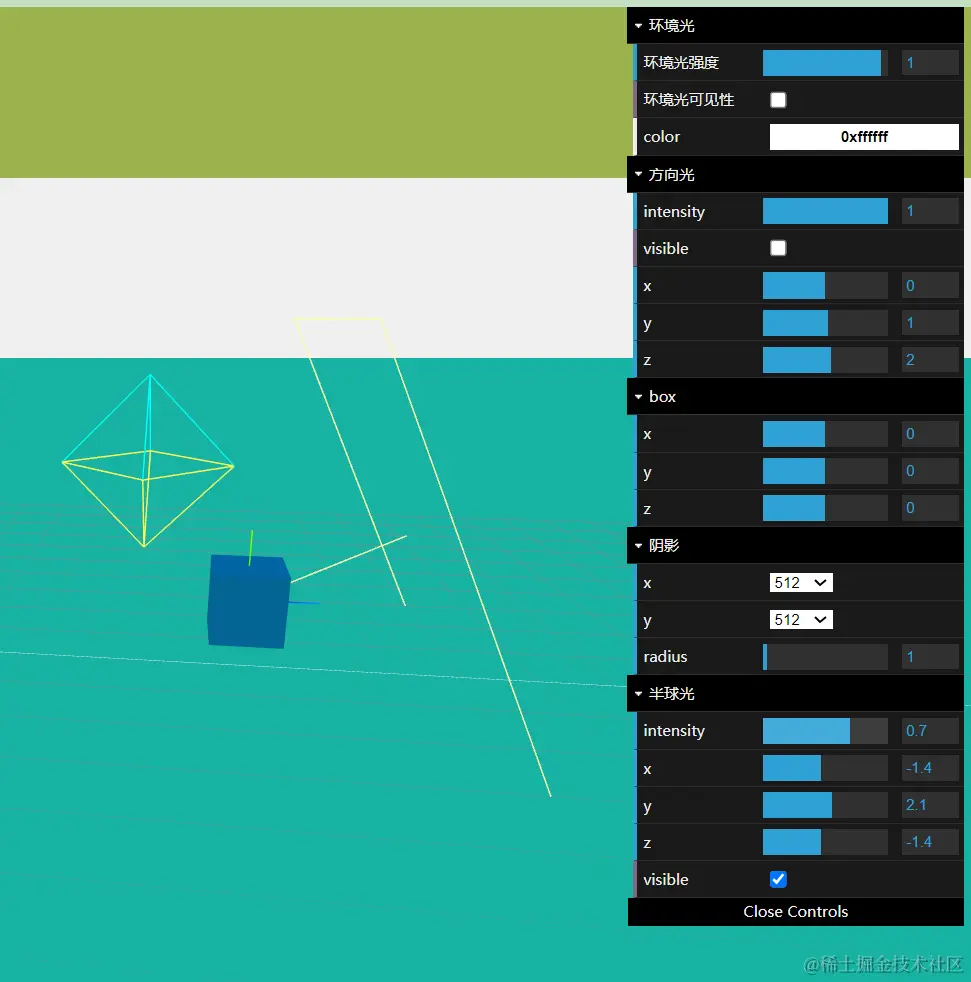Image resolution: width=971 pixels, height=982 pixels.
Task: Select the box y value field
Action: (930, 471)
